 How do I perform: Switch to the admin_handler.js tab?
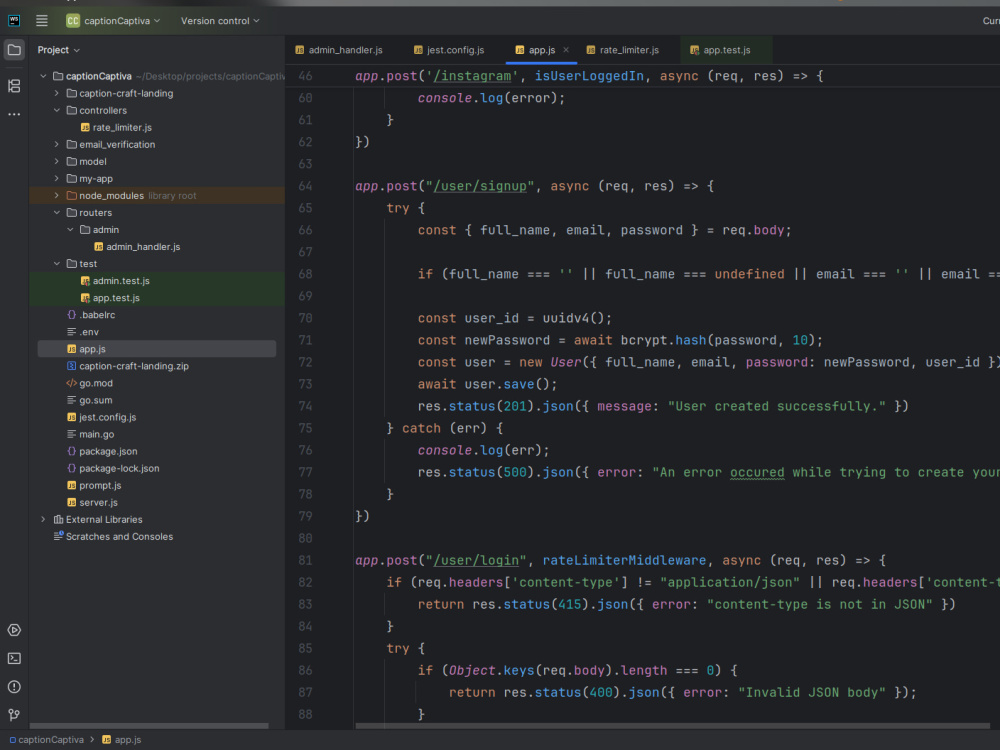tap(339, 50)
